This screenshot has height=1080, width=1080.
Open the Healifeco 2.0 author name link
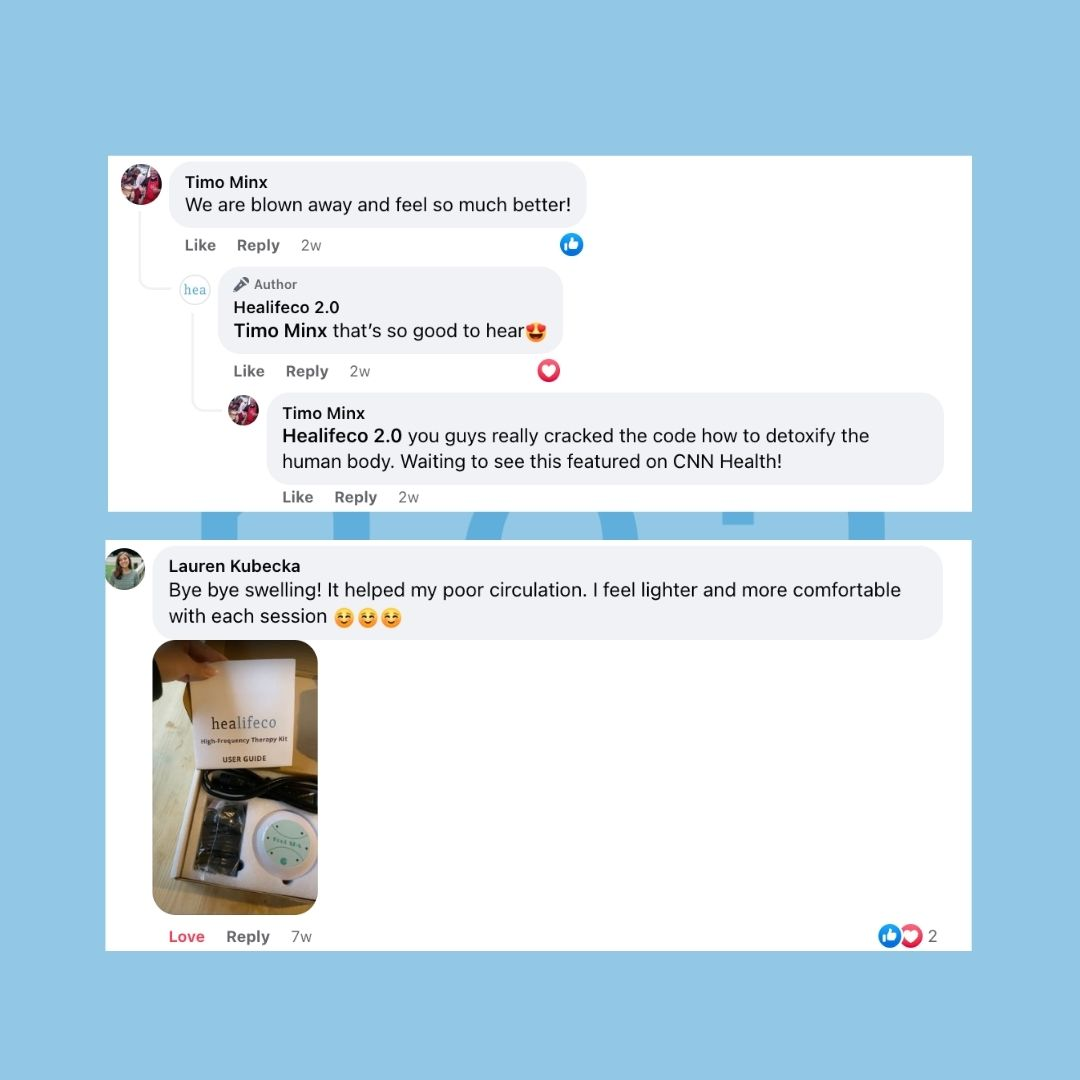pyautogui.click(x=286, y=307)
